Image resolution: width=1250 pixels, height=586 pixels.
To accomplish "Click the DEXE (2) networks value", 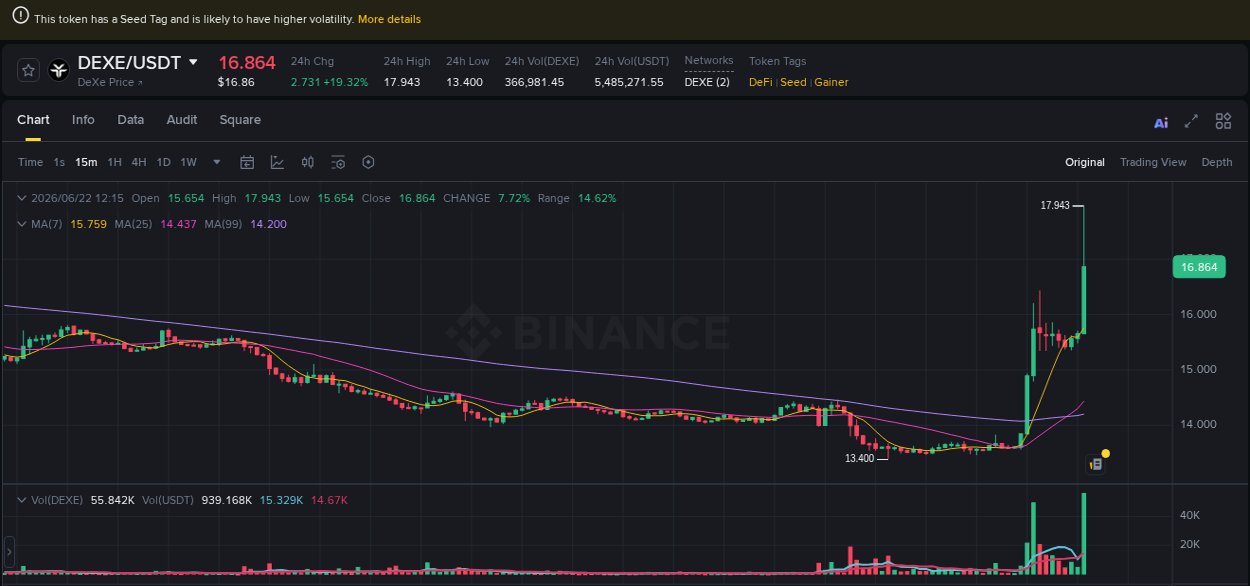I will [707, 82].
